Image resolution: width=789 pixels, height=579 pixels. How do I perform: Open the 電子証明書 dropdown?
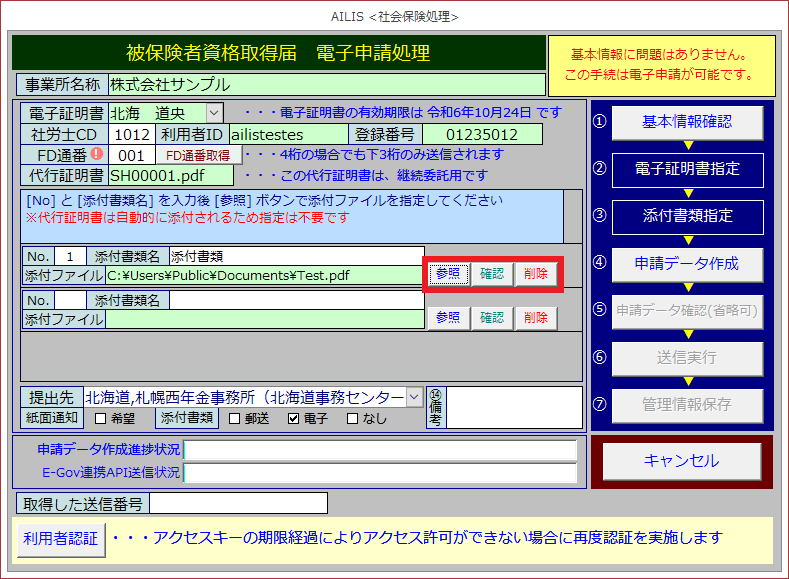(x=215, y=113)
